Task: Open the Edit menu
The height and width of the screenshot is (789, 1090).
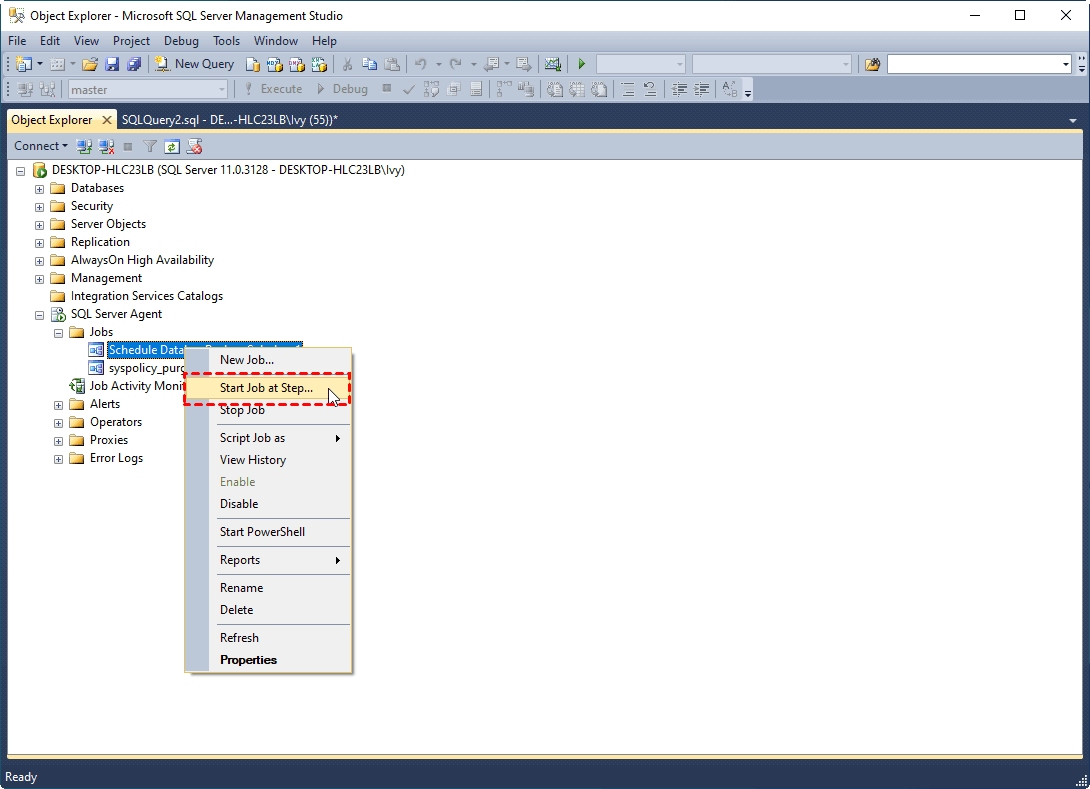Action: [50, 41]
